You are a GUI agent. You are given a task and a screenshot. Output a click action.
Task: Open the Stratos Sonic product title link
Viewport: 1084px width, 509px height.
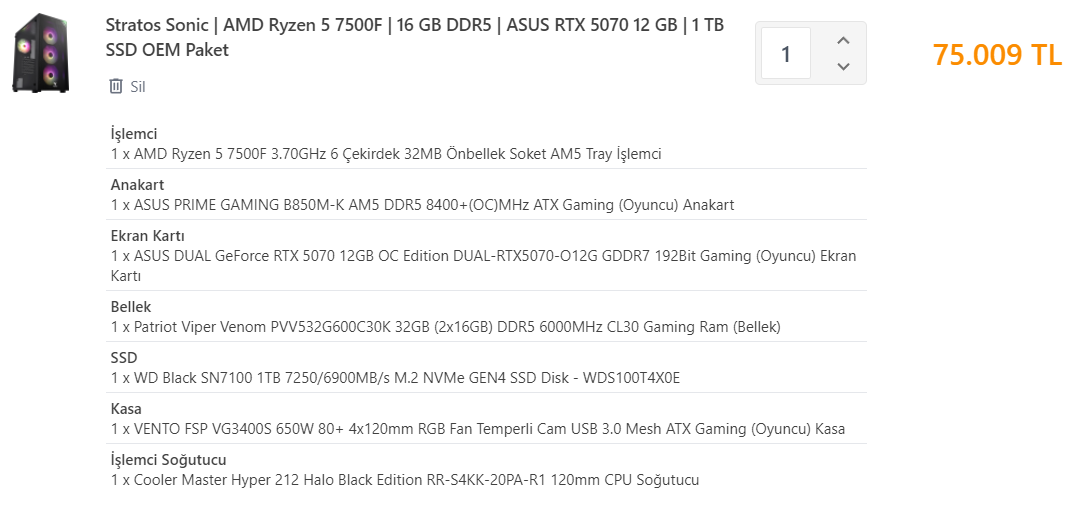click(414, 37)
